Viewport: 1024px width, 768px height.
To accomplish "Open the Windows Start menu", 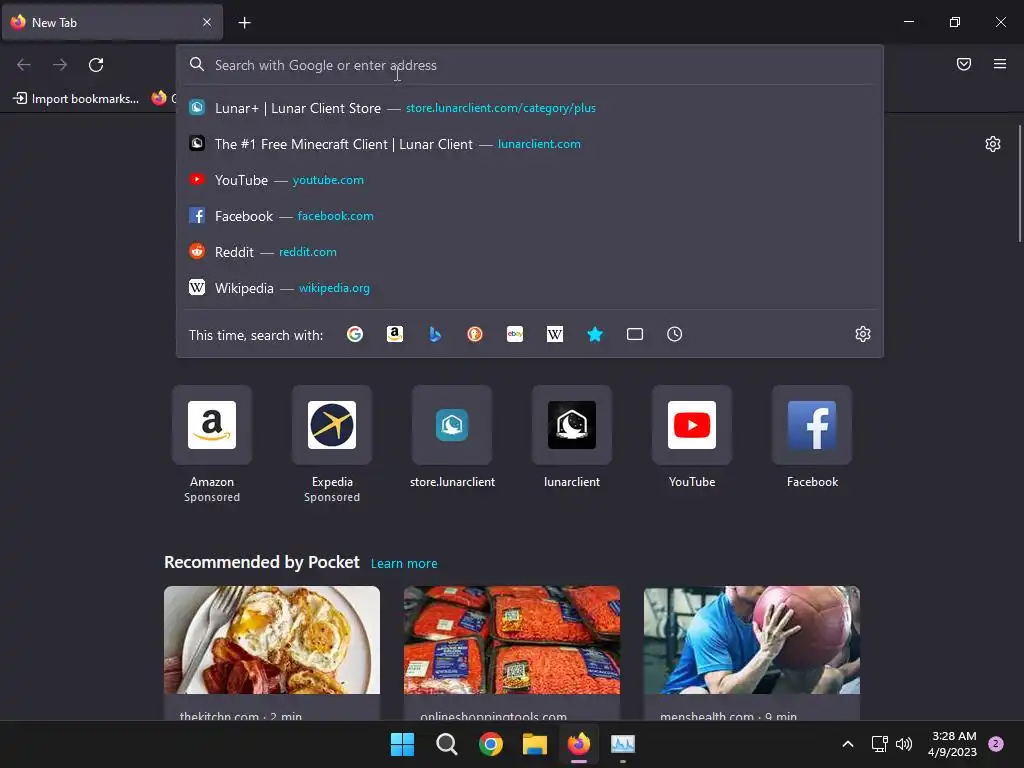I will pos(402,744).
